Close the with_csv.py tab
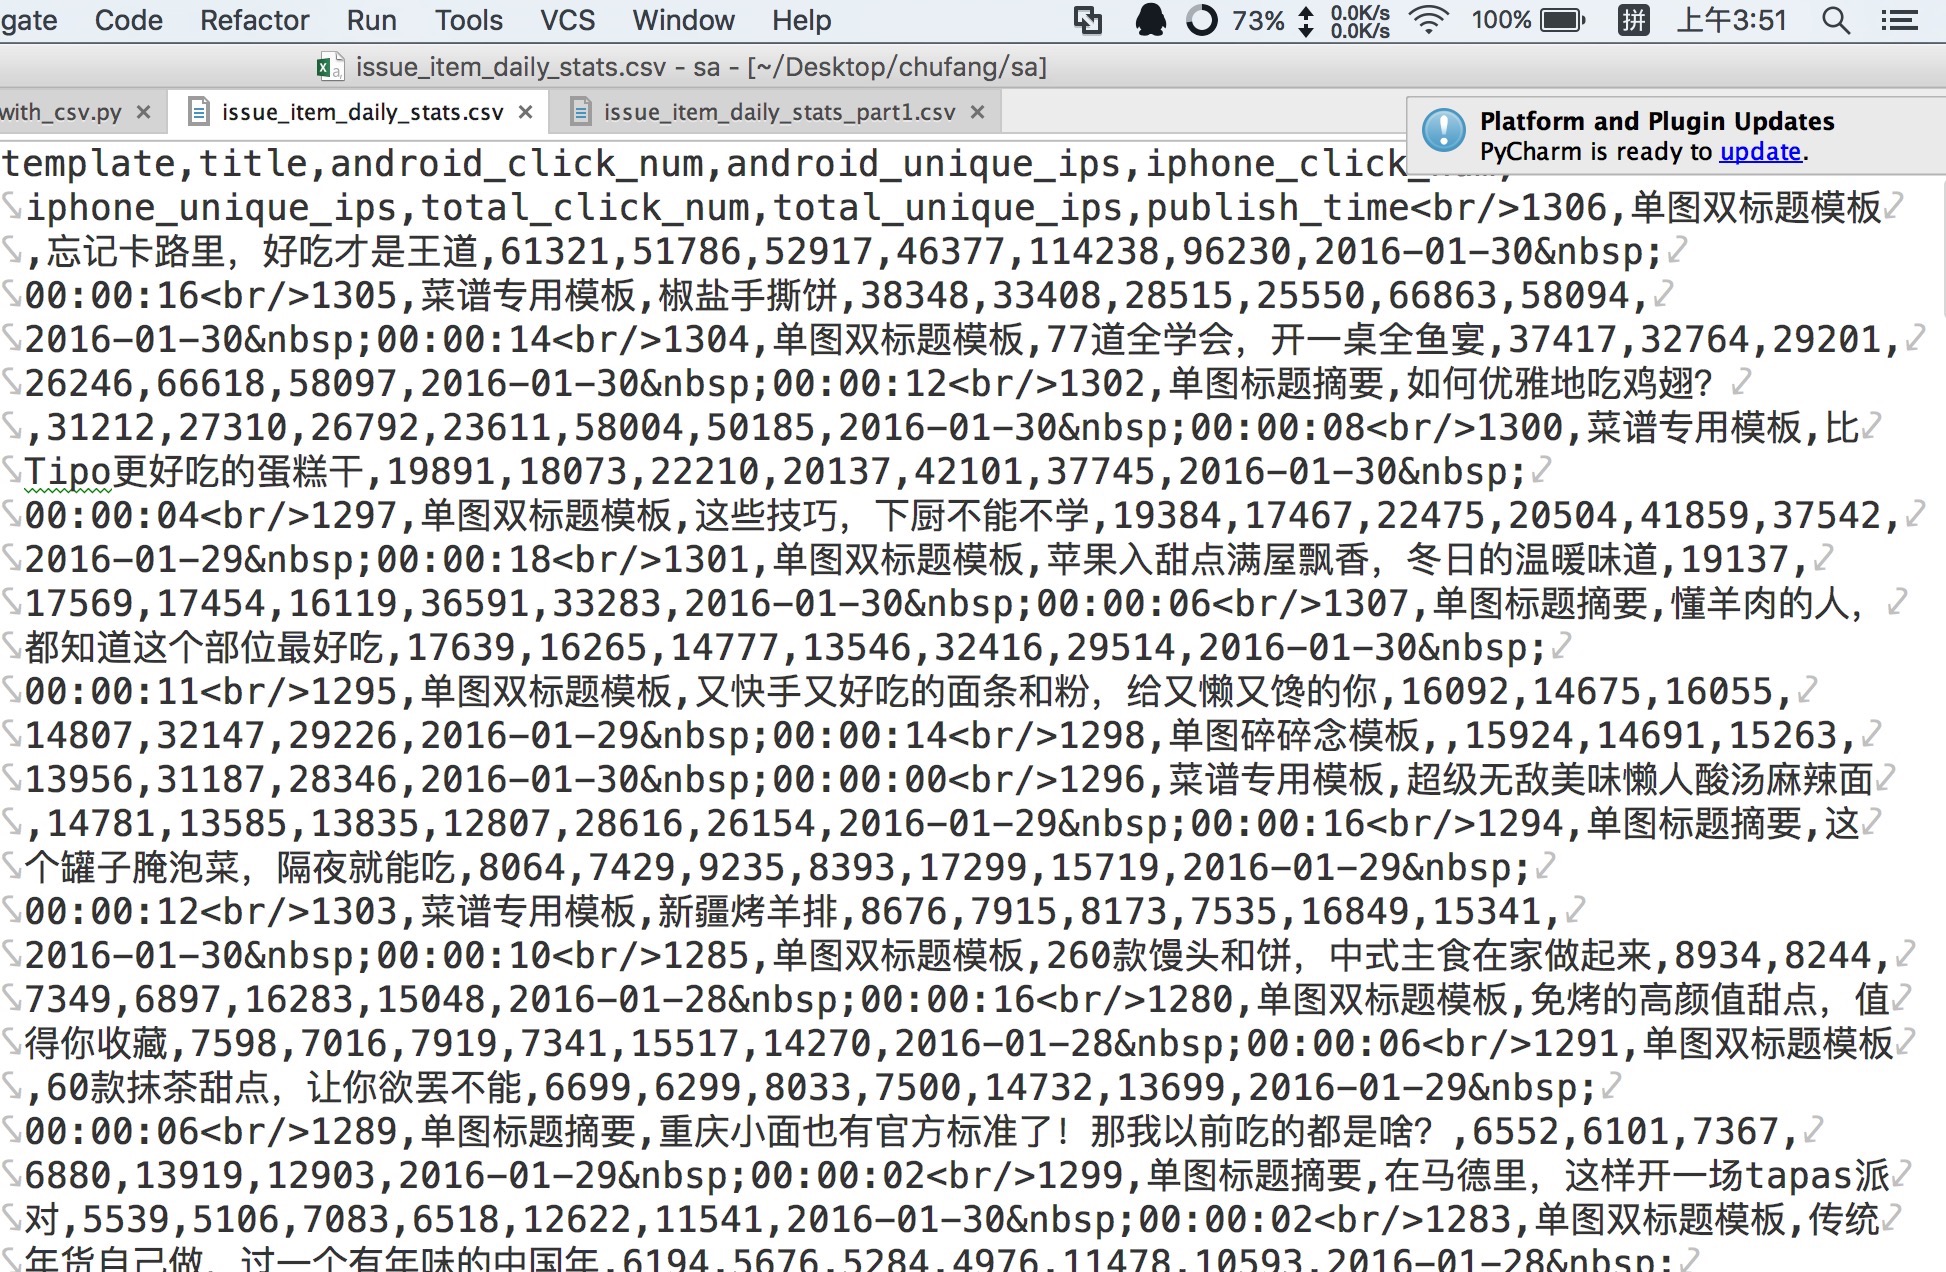 pyautogui.click(x=143, y=112)
